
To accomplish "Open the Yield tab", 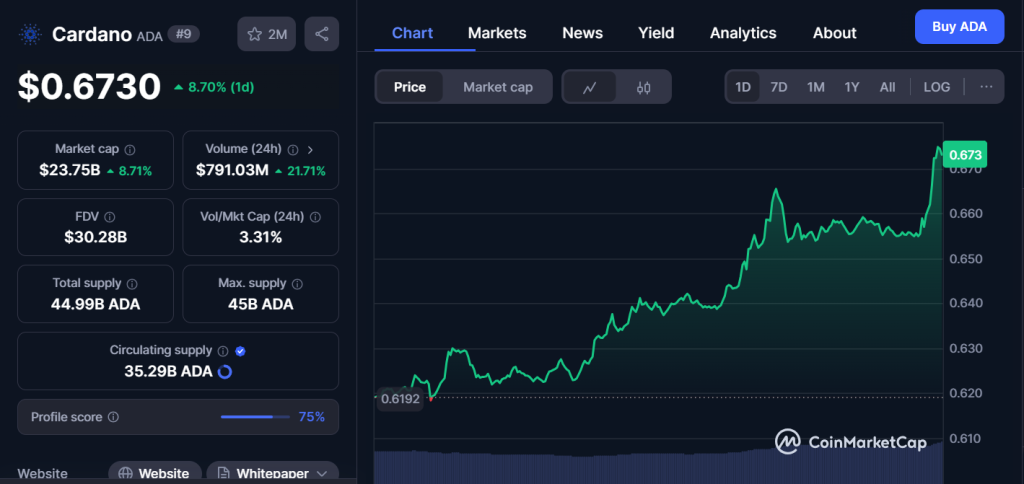I will pos(656,33).
